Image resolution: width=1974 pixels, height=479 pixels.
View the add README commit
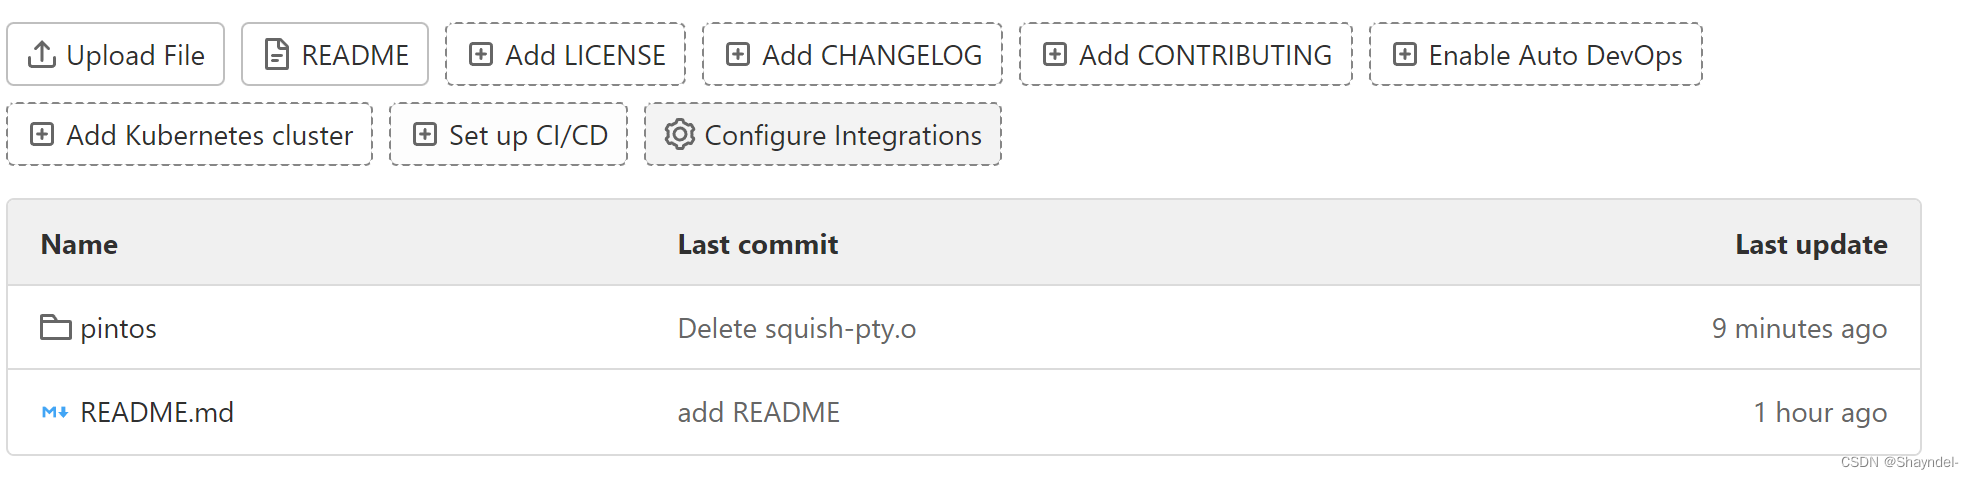pos(758,413)
